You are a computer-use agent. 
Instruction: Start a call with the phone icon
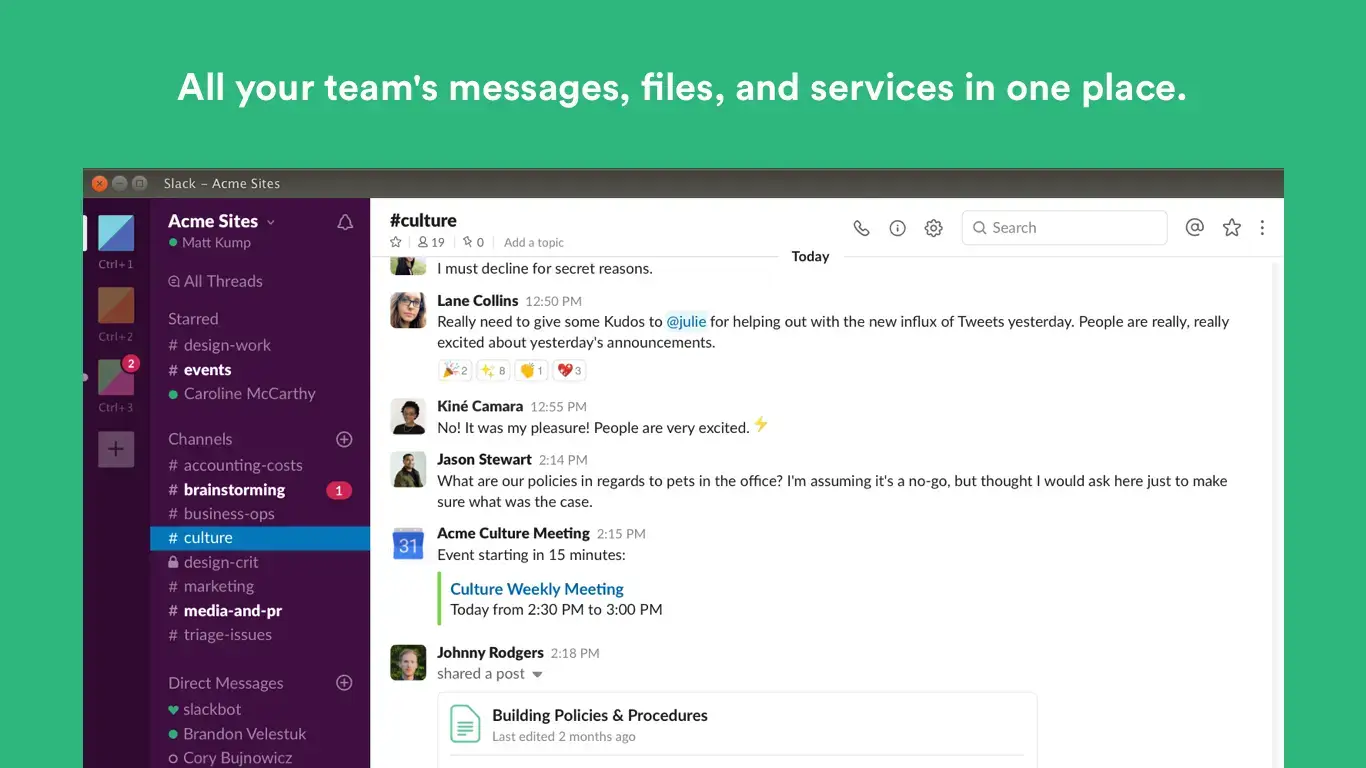pyautogui.click(x=861, y=228)
